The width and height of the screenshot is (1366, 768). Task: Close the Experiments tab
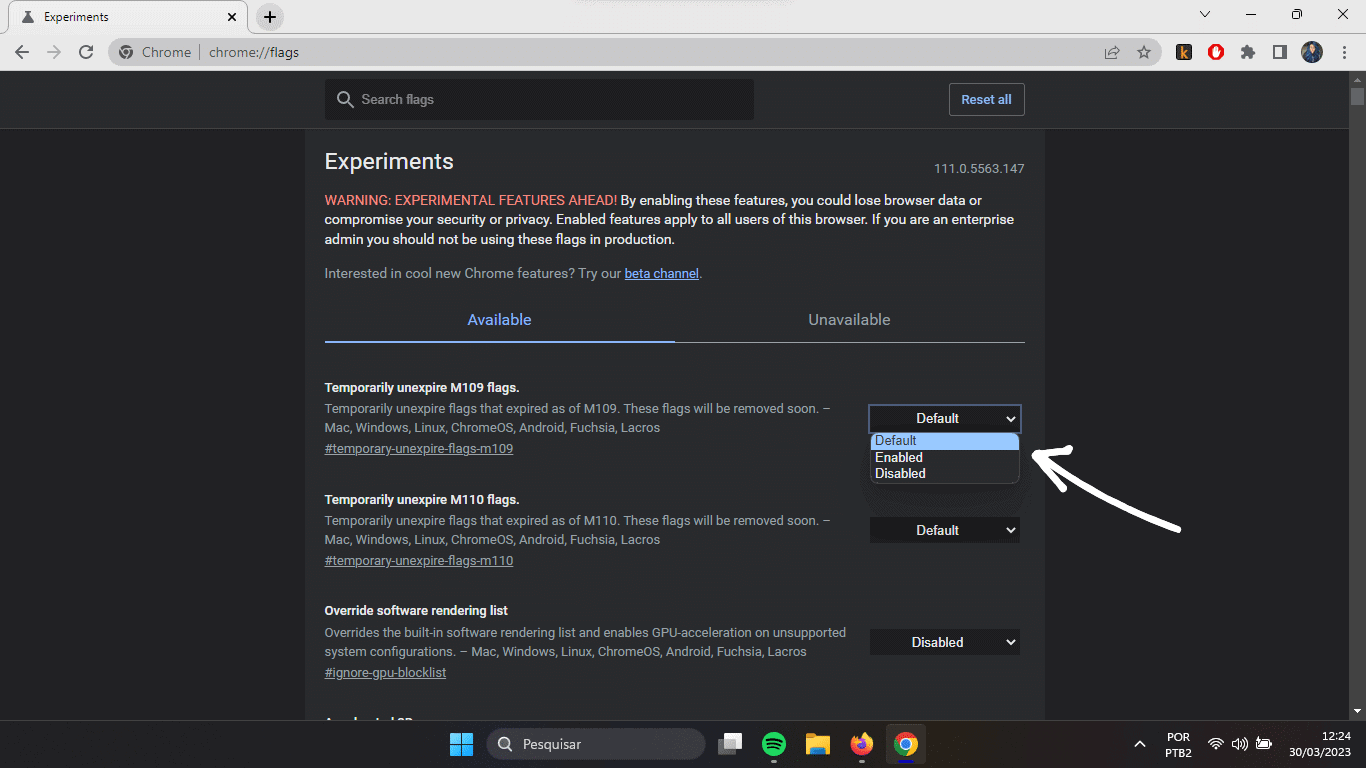[232, 17]
